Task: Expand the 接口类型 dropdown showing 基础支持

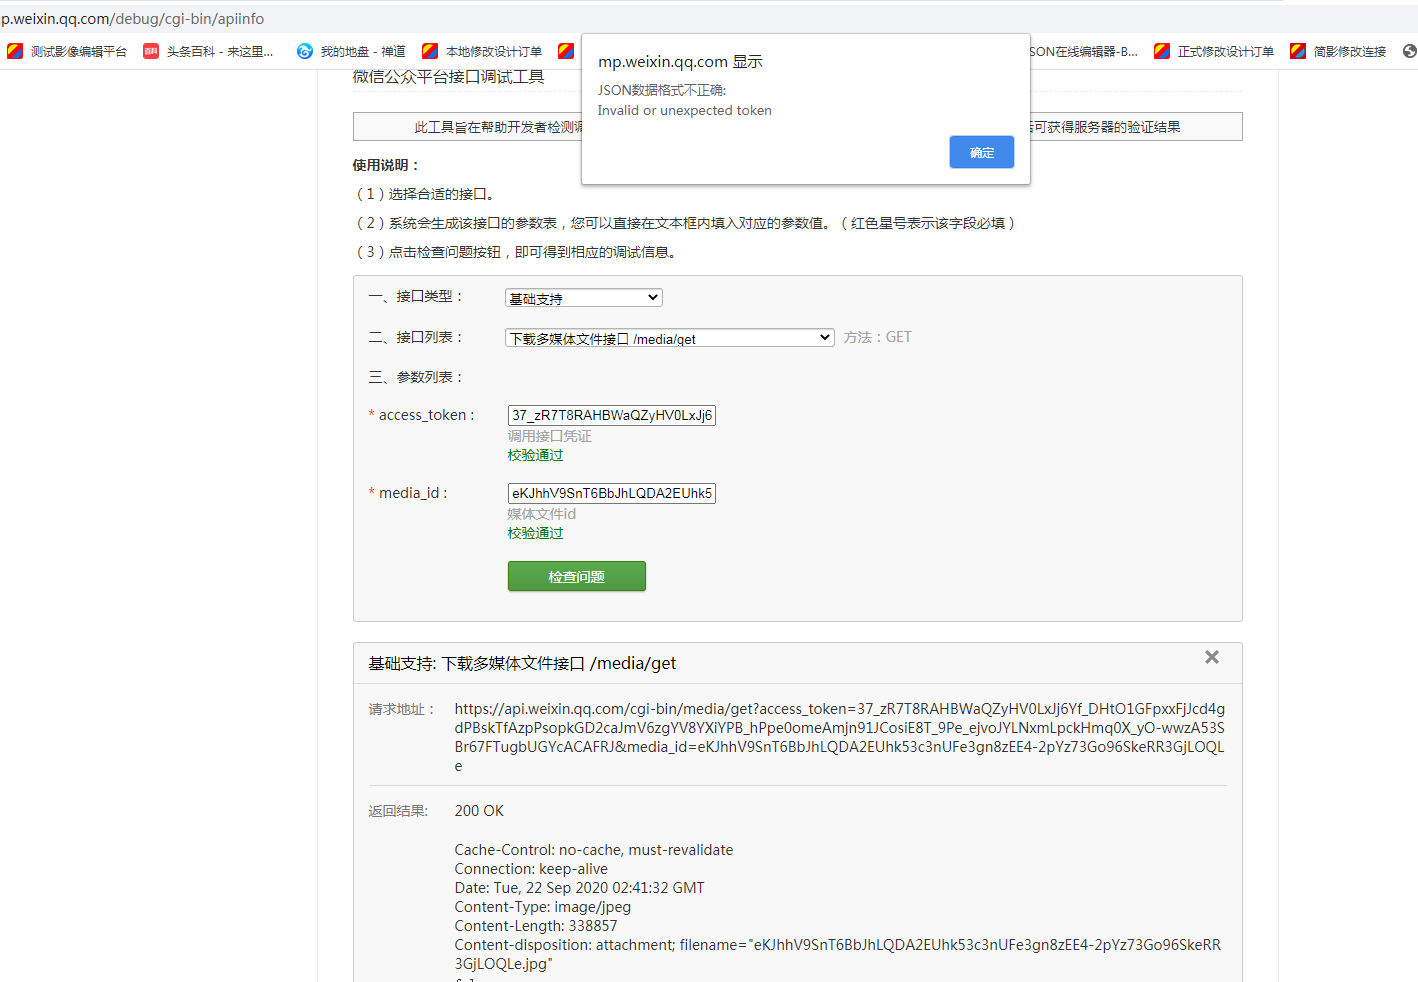Action: (584, 298)
